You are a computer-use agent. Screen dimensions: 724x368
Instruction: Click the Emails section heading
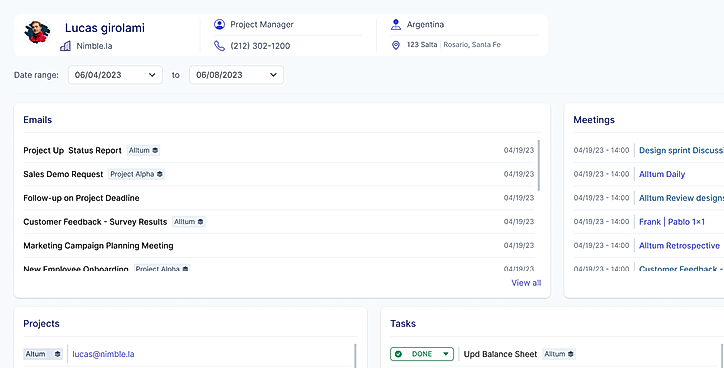(37, 120)
